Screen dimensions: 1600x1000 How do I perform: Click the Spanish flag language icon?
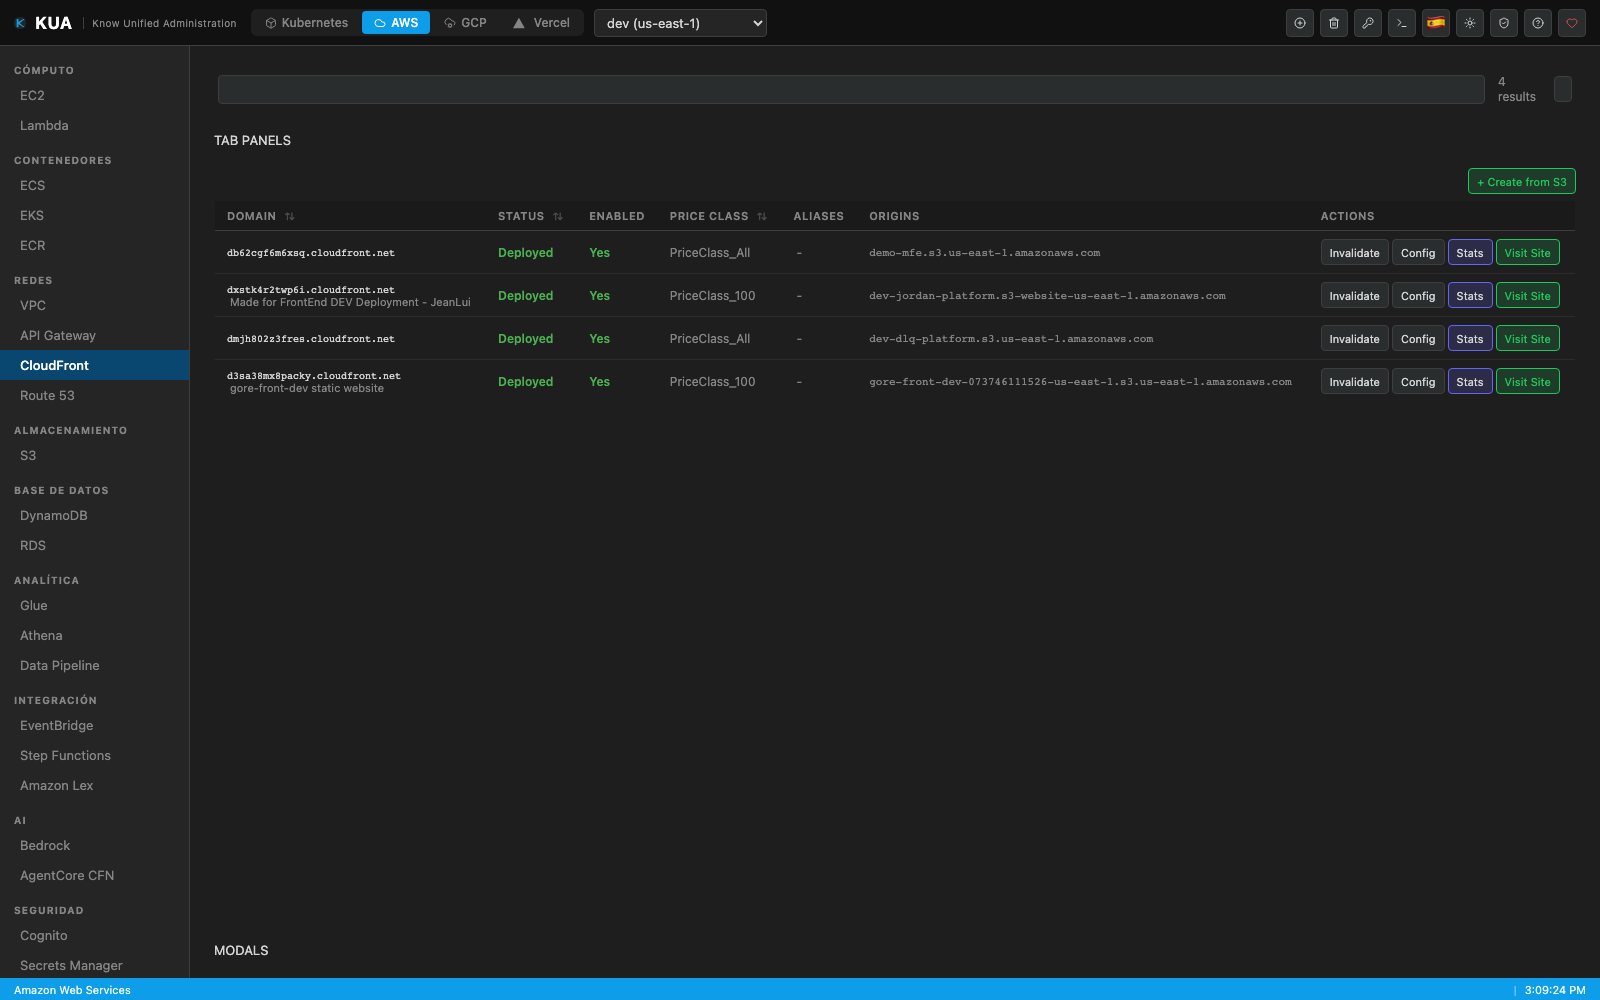click(1436, 23)
